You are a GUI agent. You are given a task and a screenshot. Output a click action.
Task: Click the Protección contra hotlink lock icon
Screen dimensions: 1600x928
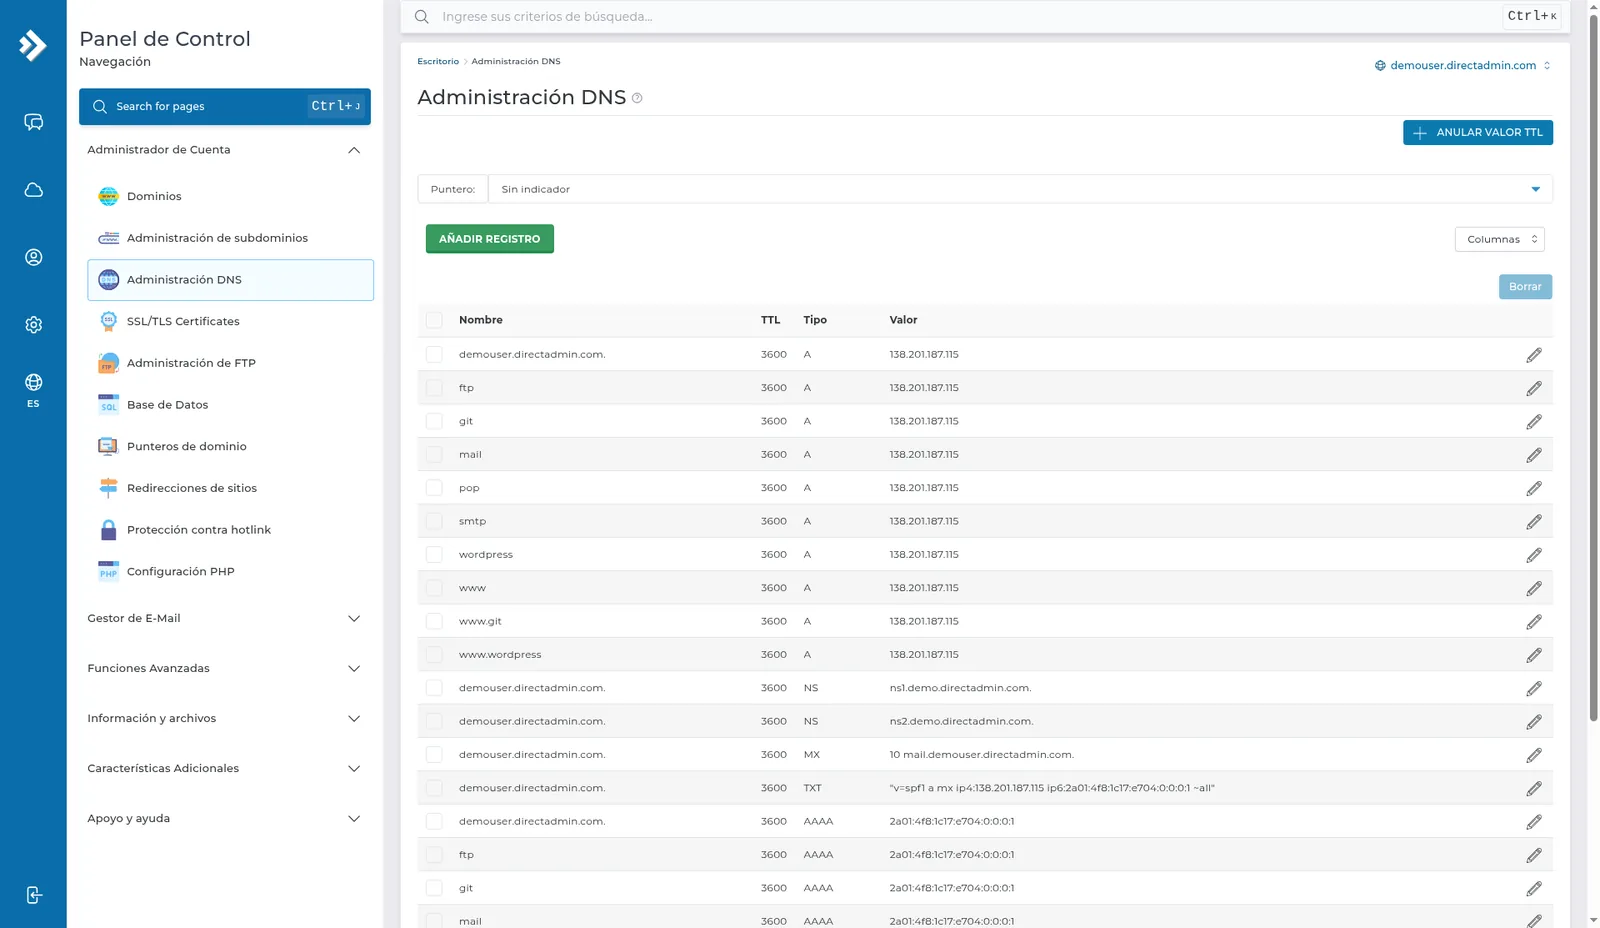tap(108, 530)
